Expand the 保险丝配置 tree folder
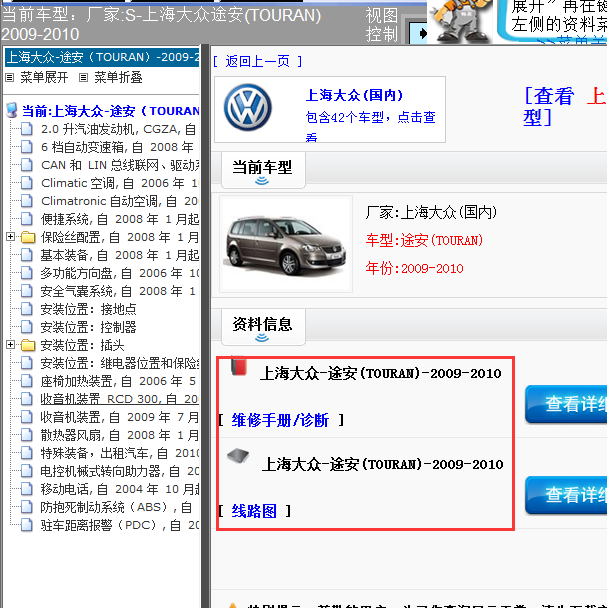607x608 pixels. pos(10,237)
